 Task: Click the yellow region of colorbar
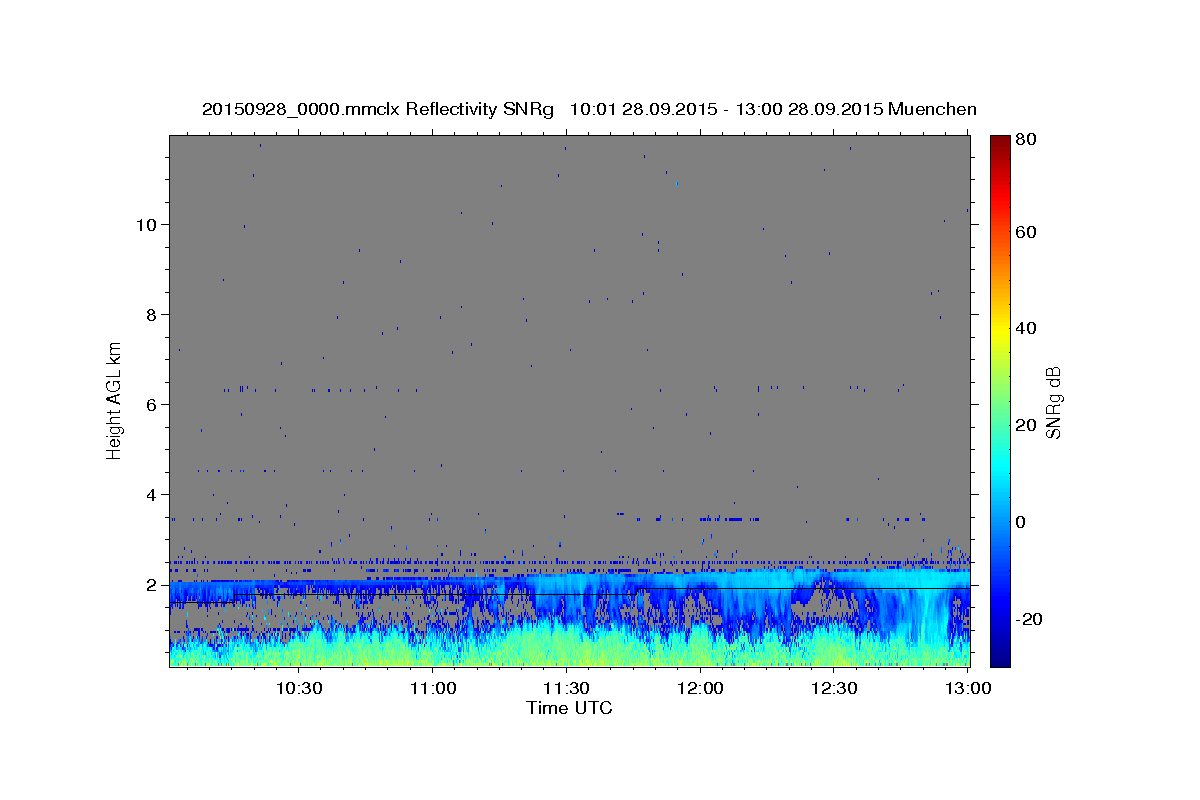(x=1000, y=330)
